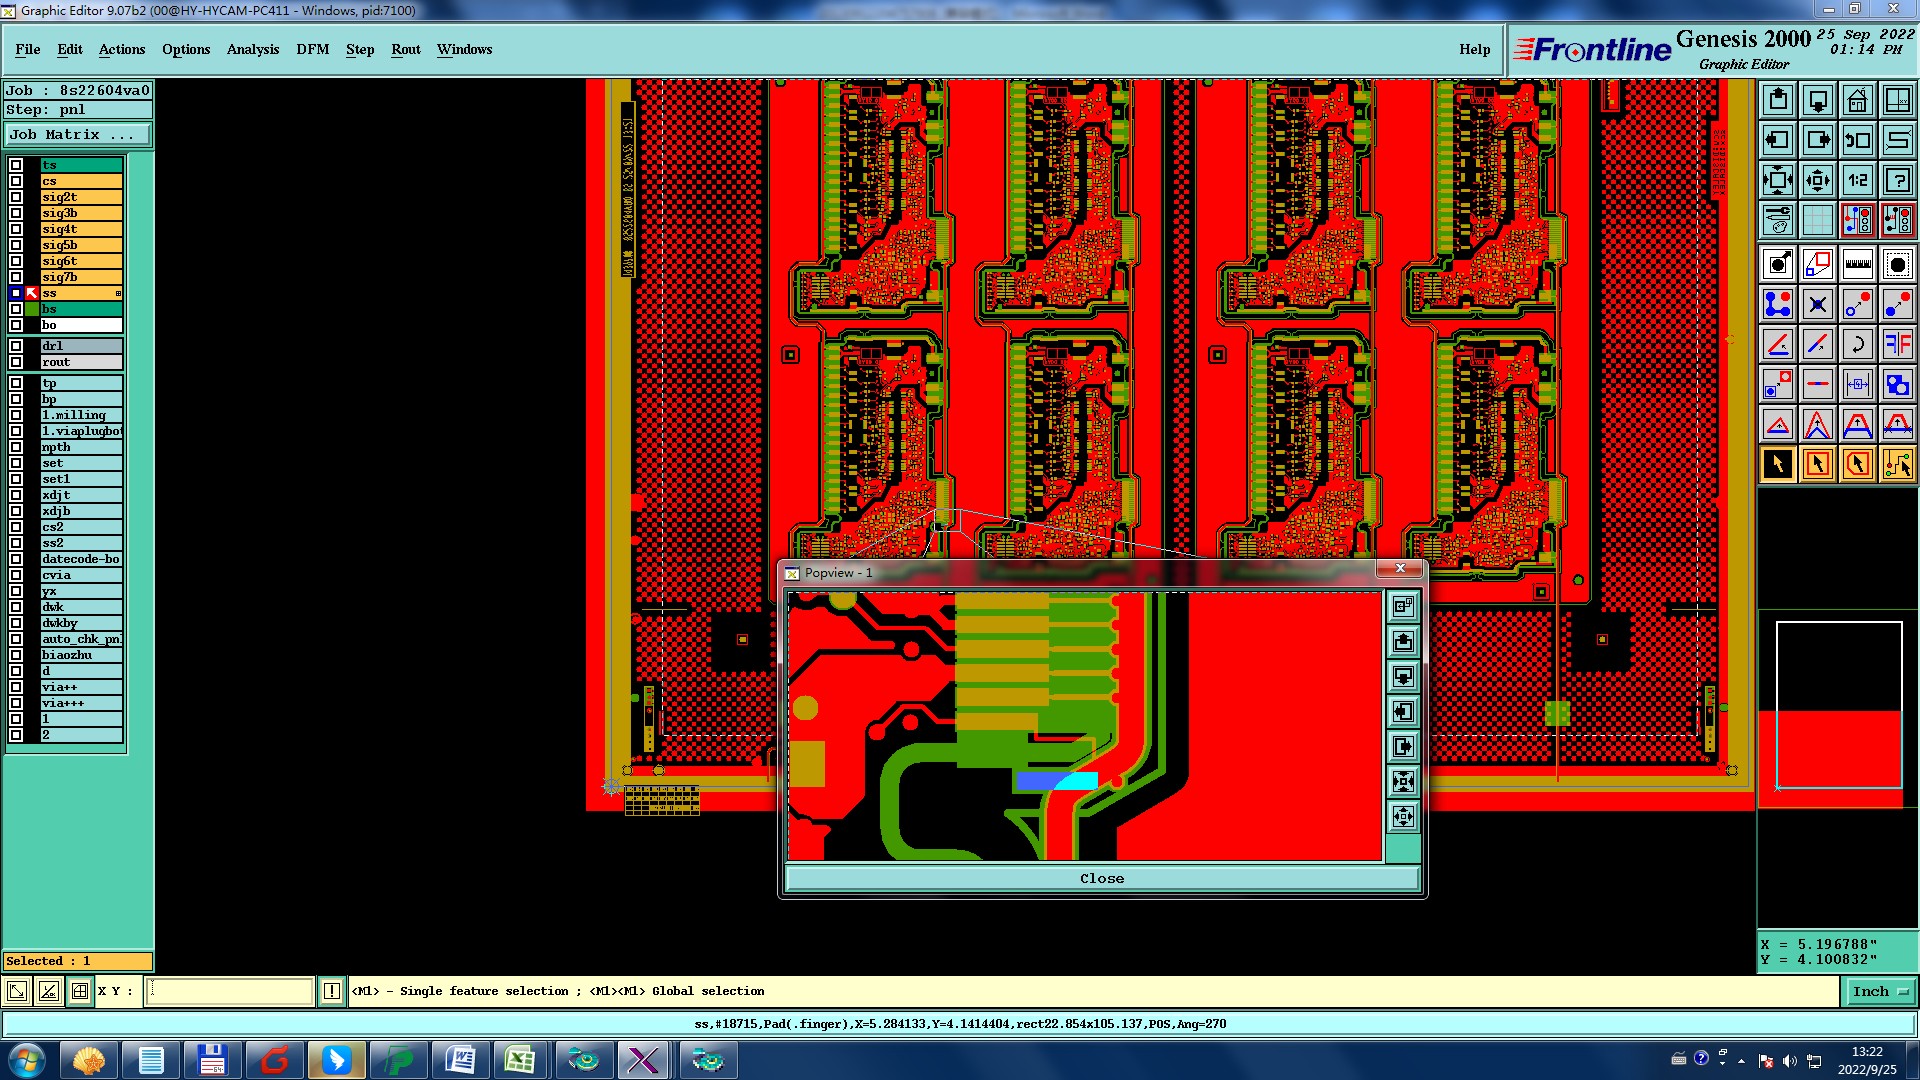Click the rotate feature tool icon
Image resolution: width=1920 pixels, height=1080 pixels.
click(1857, 344)
